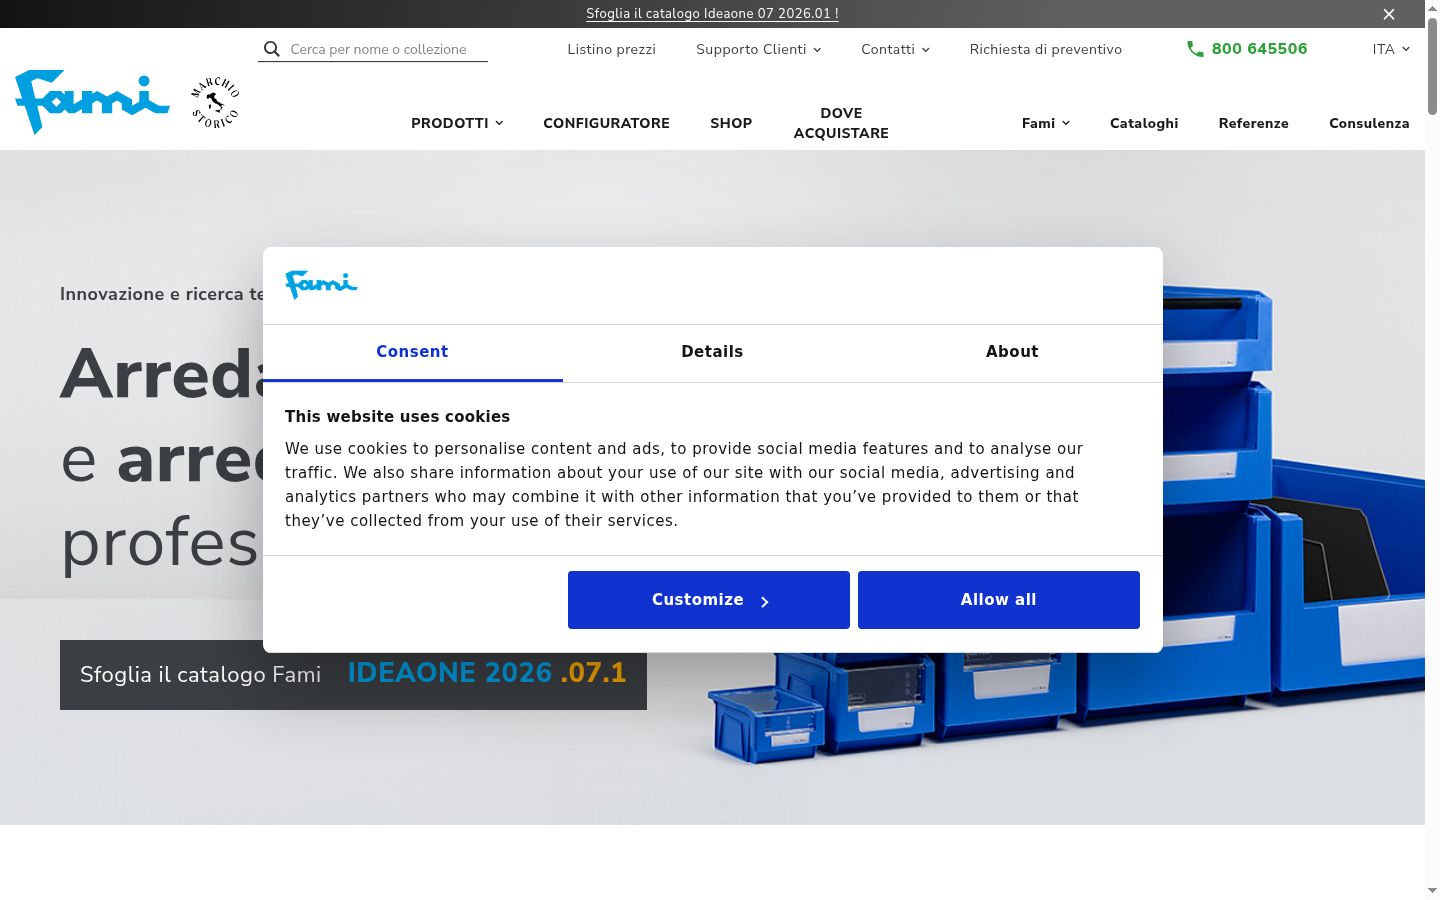Viewport: 1440px width, 900px height.
Task: Open the Consulenza link
Action: pyautogui.click(x=1369, y=123)
